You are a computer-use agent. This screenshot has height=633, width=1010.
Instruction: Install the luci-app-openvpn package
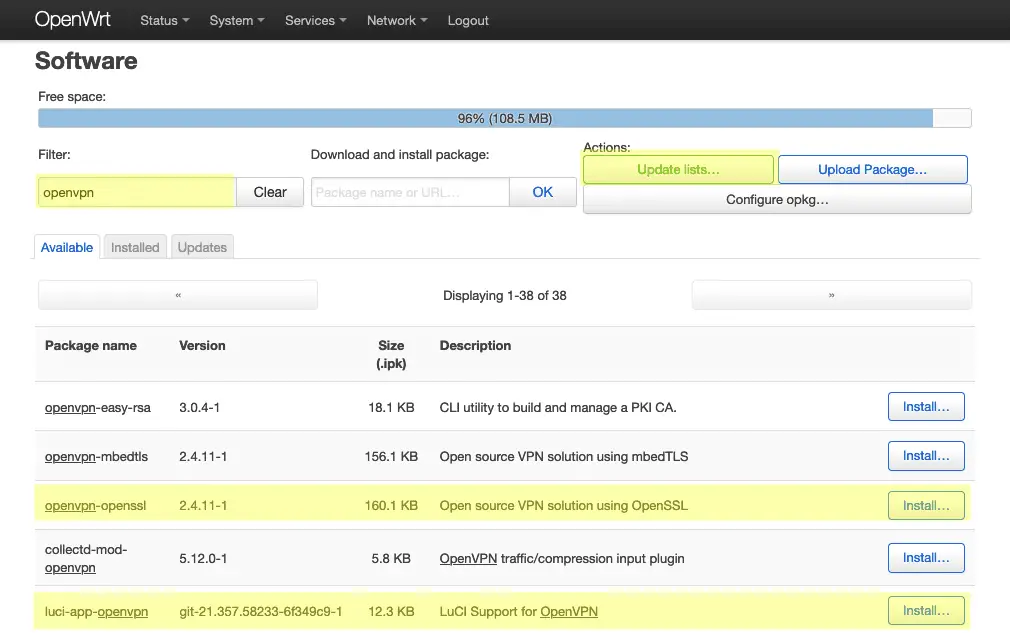[926, 610]
